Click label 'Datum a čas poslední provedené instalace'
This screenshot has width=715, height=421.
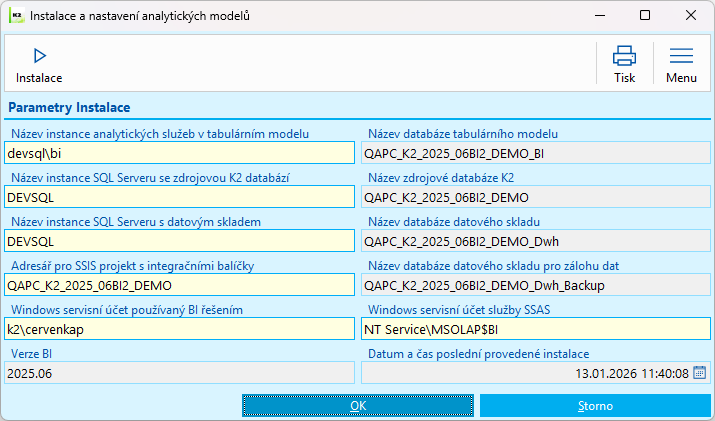[x=479, y=354]
